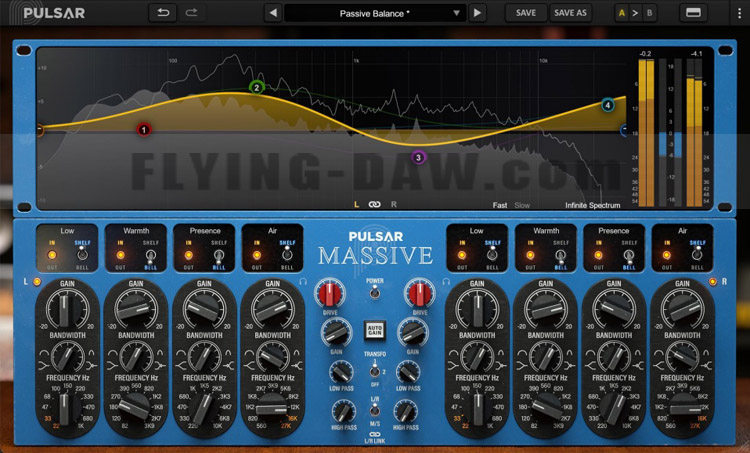
Task: Toggle left Air band In/Out switch
Action: point(257,255)
